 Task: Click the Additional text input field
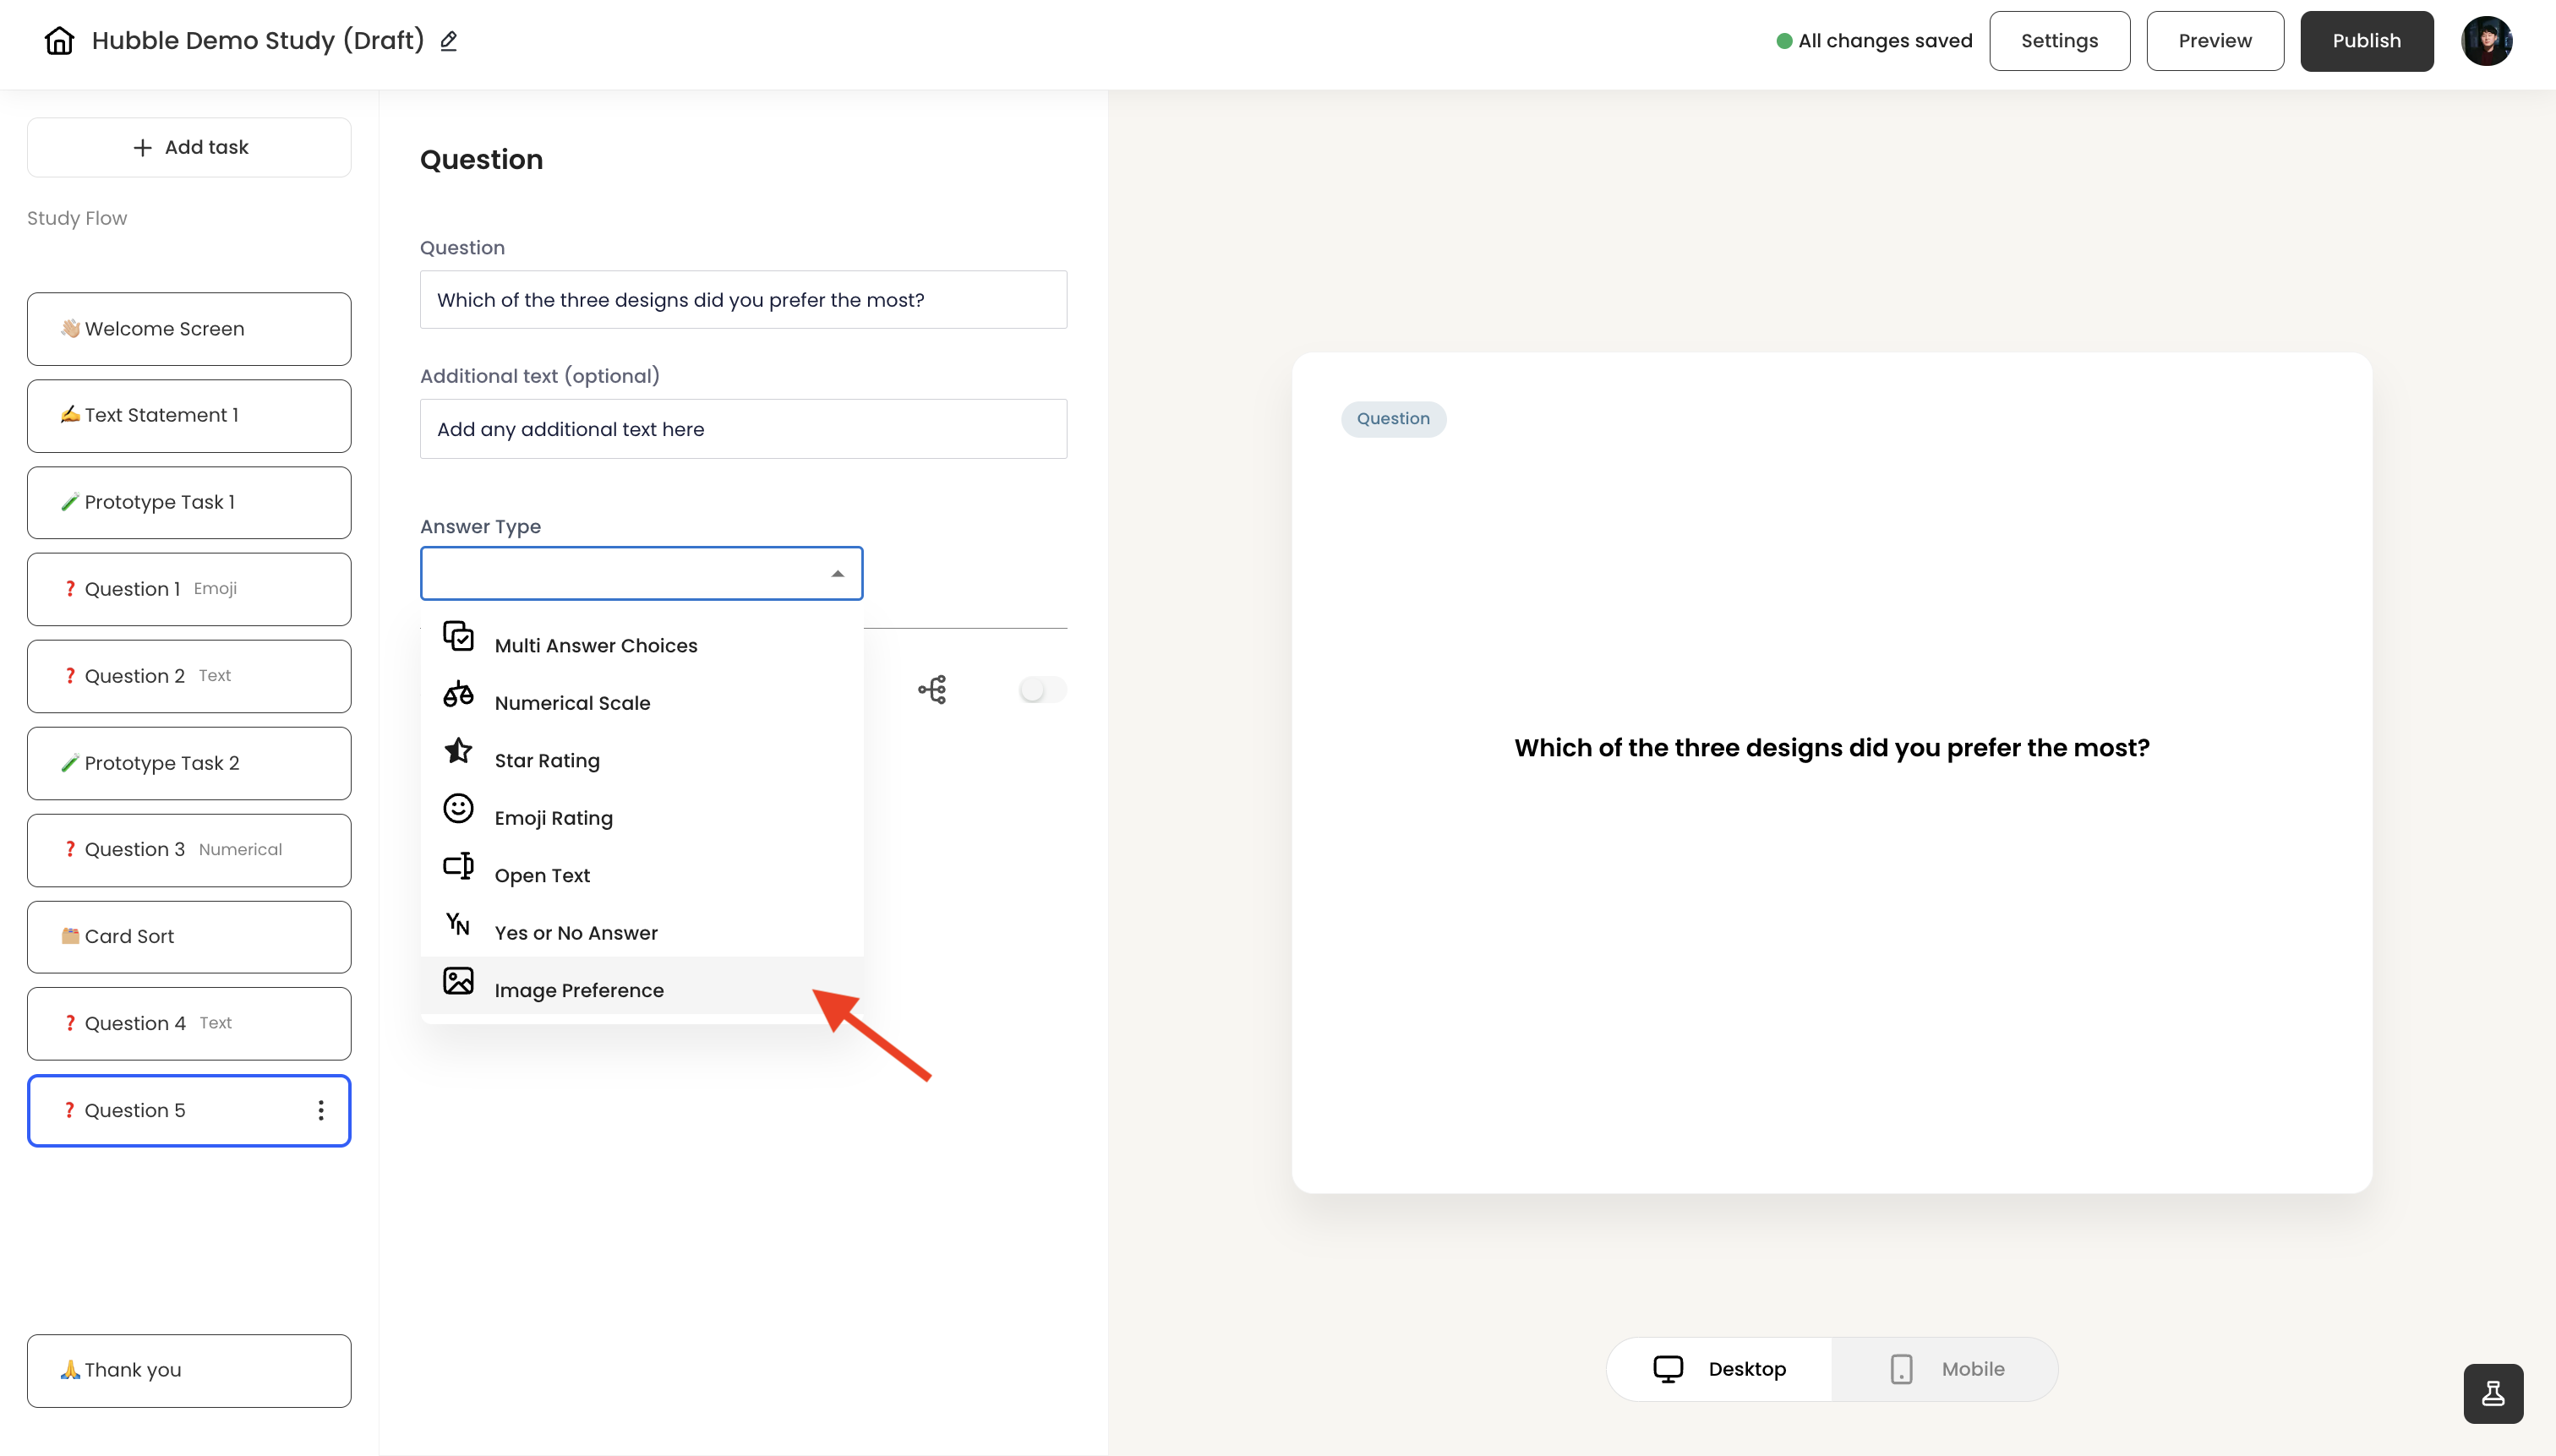[743, 429]
